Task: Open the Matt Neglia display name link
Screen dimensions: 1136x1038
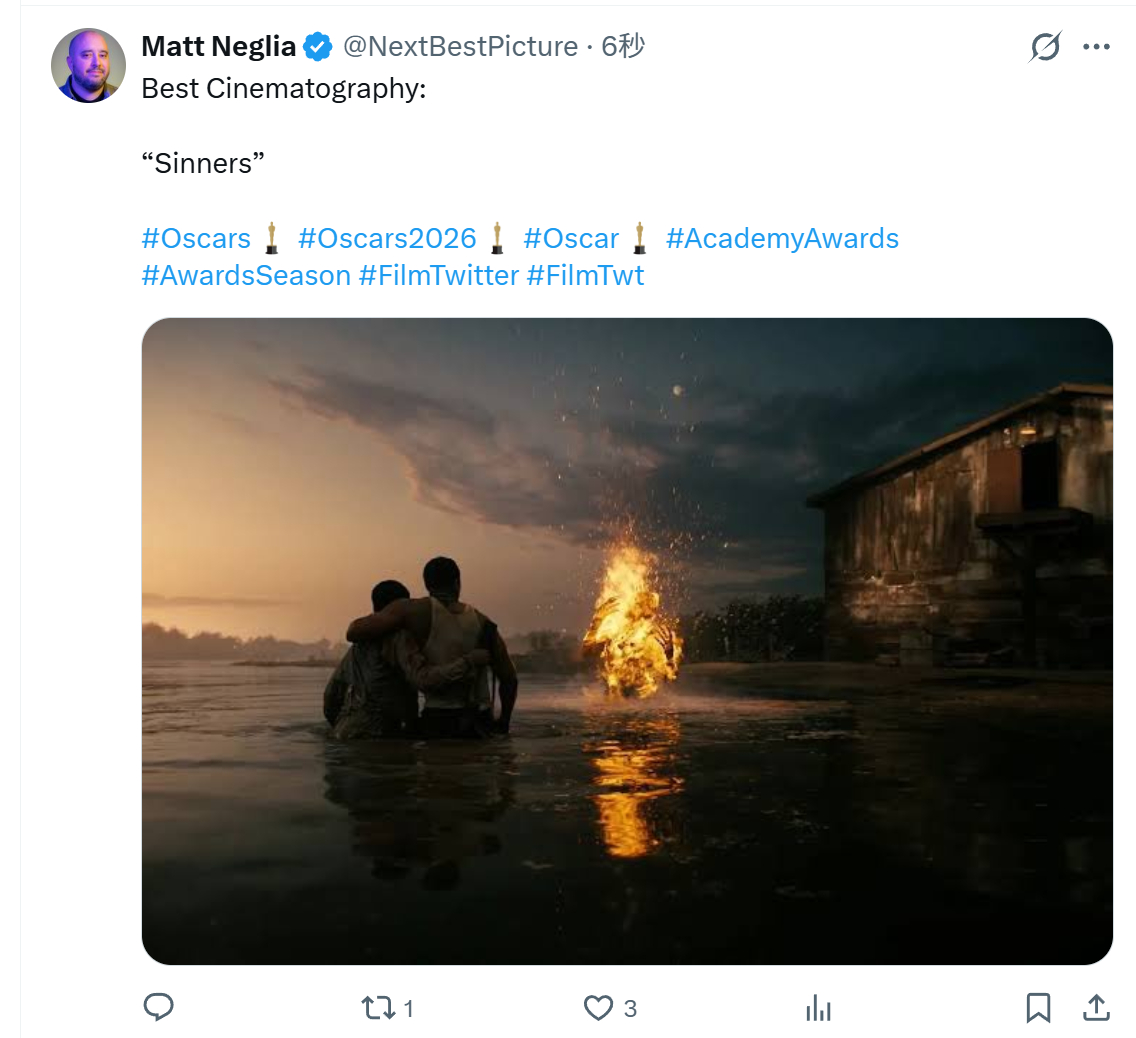Action: tap(218, 47)
